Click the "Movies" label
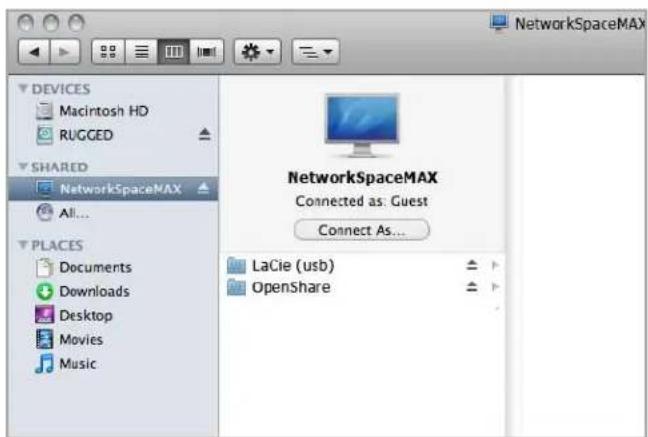The image size is (648, 437). 81,339
